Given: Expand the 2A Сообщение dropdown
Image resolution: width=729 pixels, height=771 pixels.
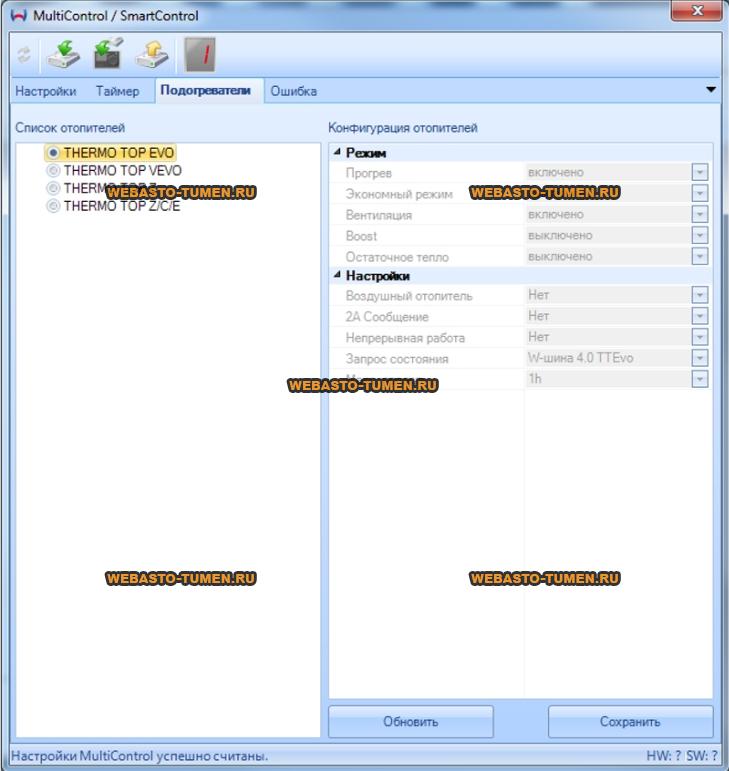Looking at the screenshot, I should click(x=700, y=316).
